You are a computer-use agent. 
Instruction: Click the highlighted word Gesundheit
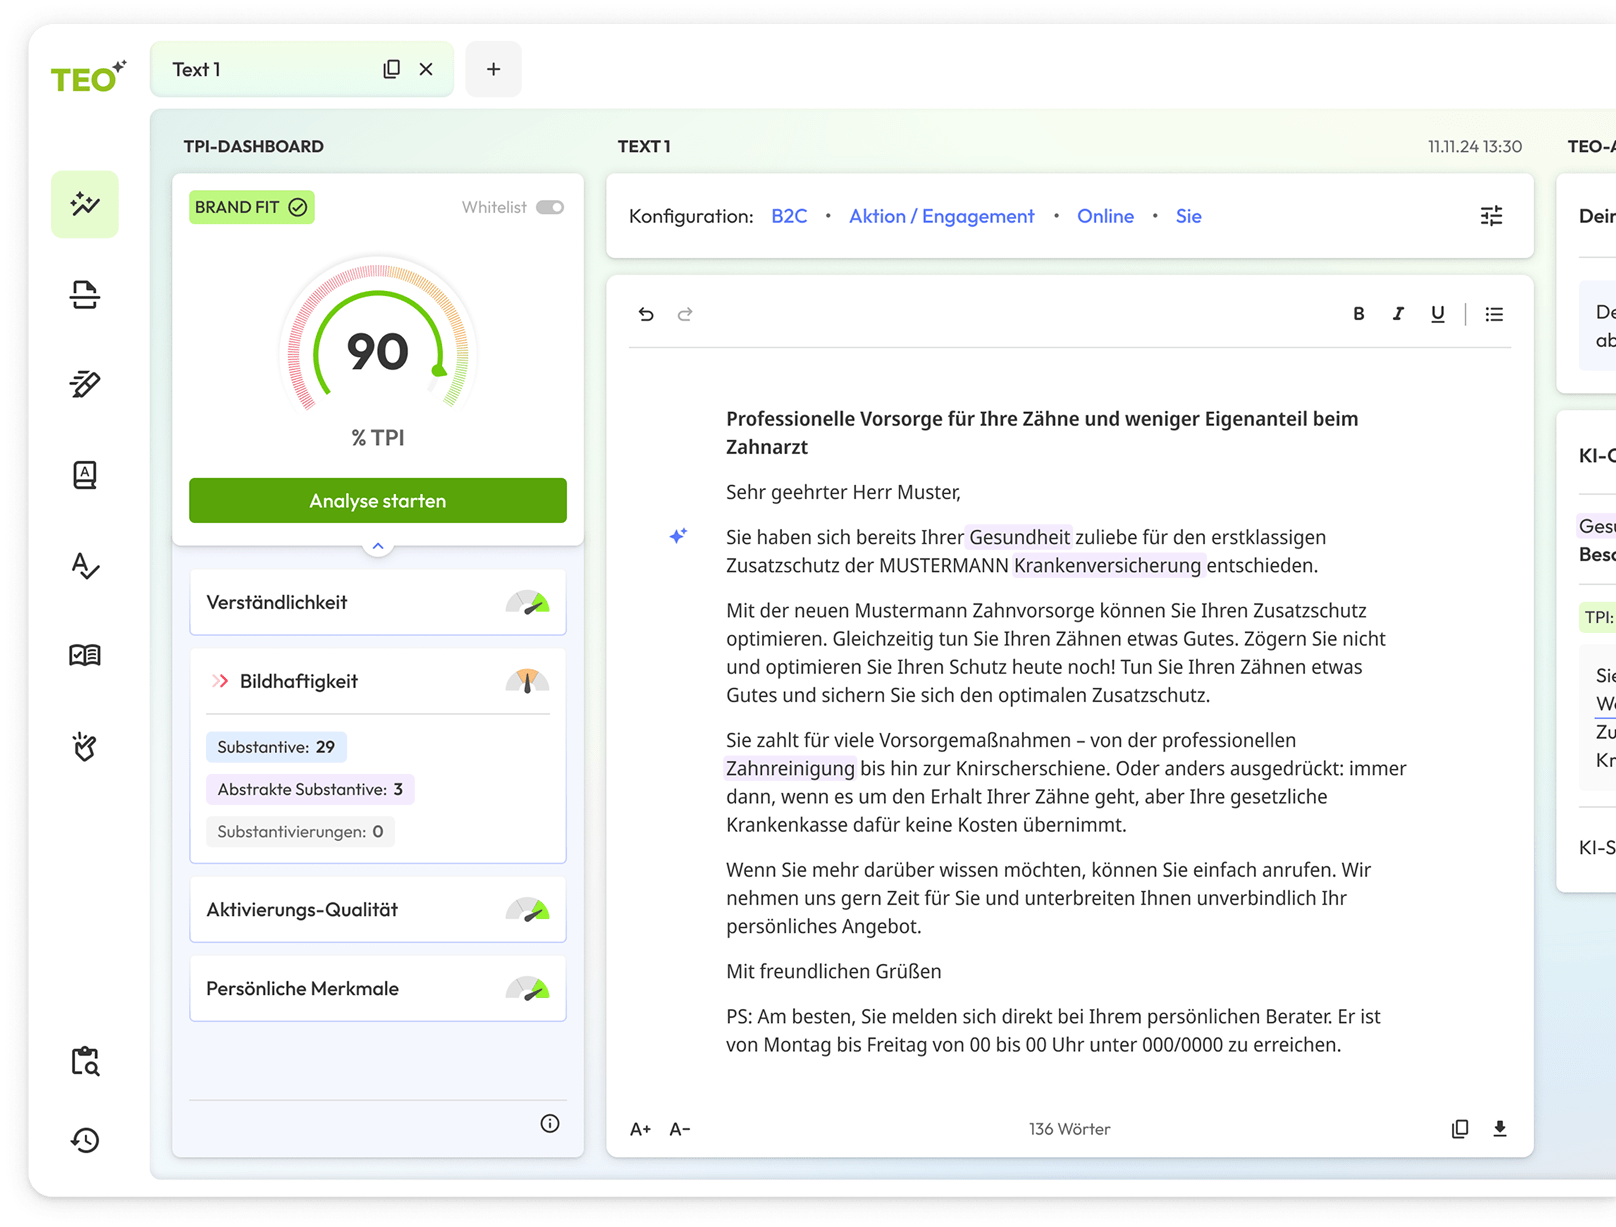(1019, 537)
